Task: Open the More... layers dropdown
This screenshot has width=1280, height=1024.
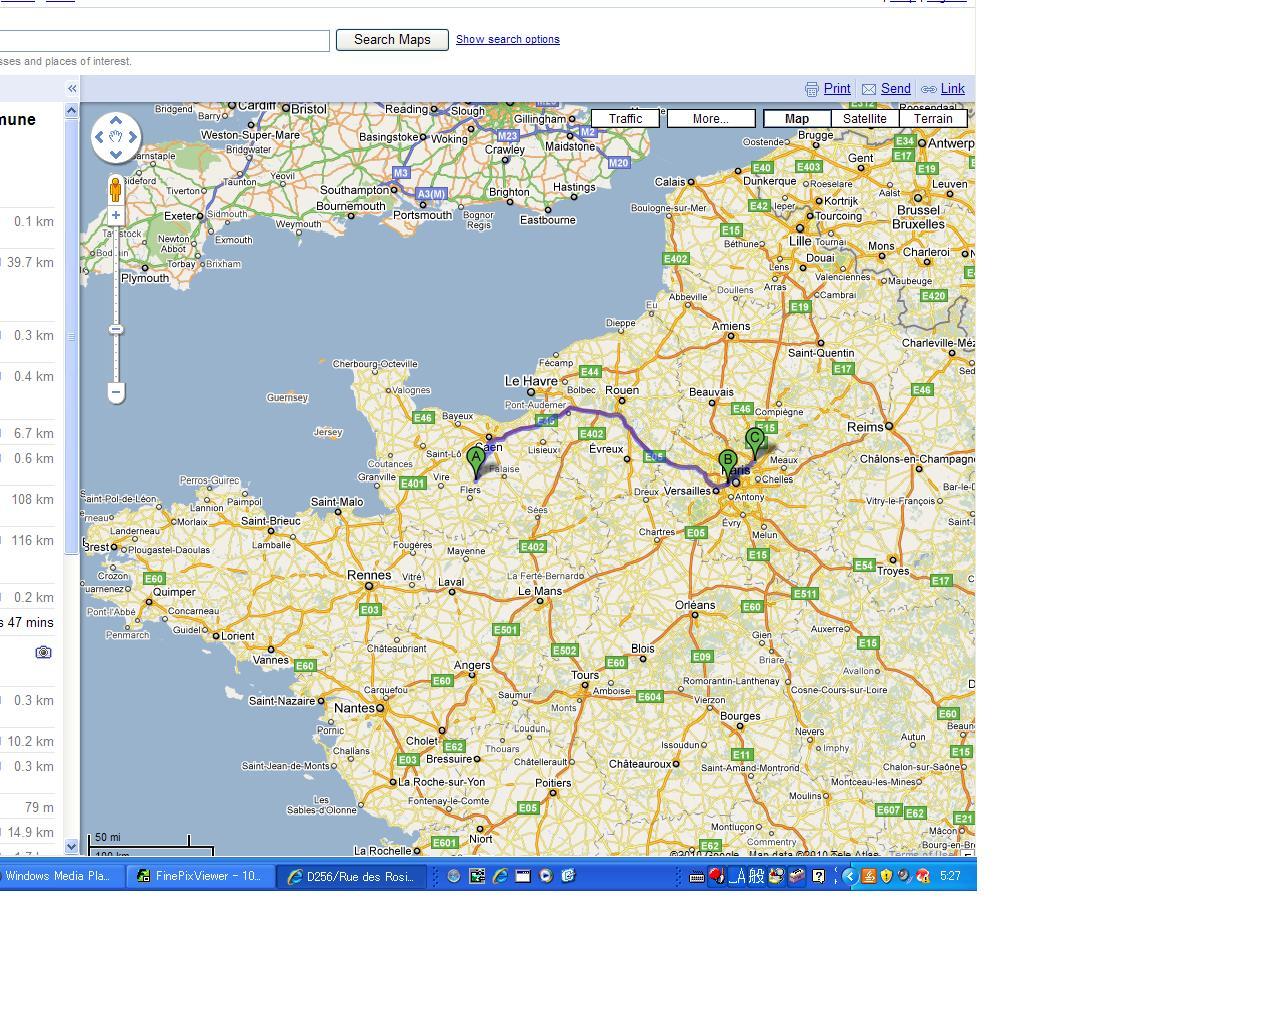Action: (x=710, y=118)
